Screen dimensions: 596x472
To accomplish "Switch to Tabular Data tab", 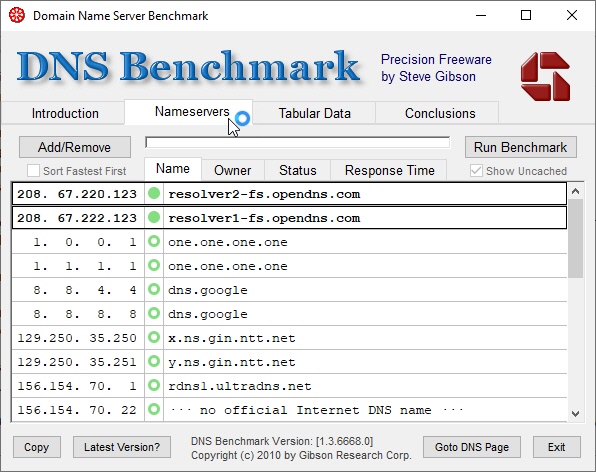I will click(314, 113).
